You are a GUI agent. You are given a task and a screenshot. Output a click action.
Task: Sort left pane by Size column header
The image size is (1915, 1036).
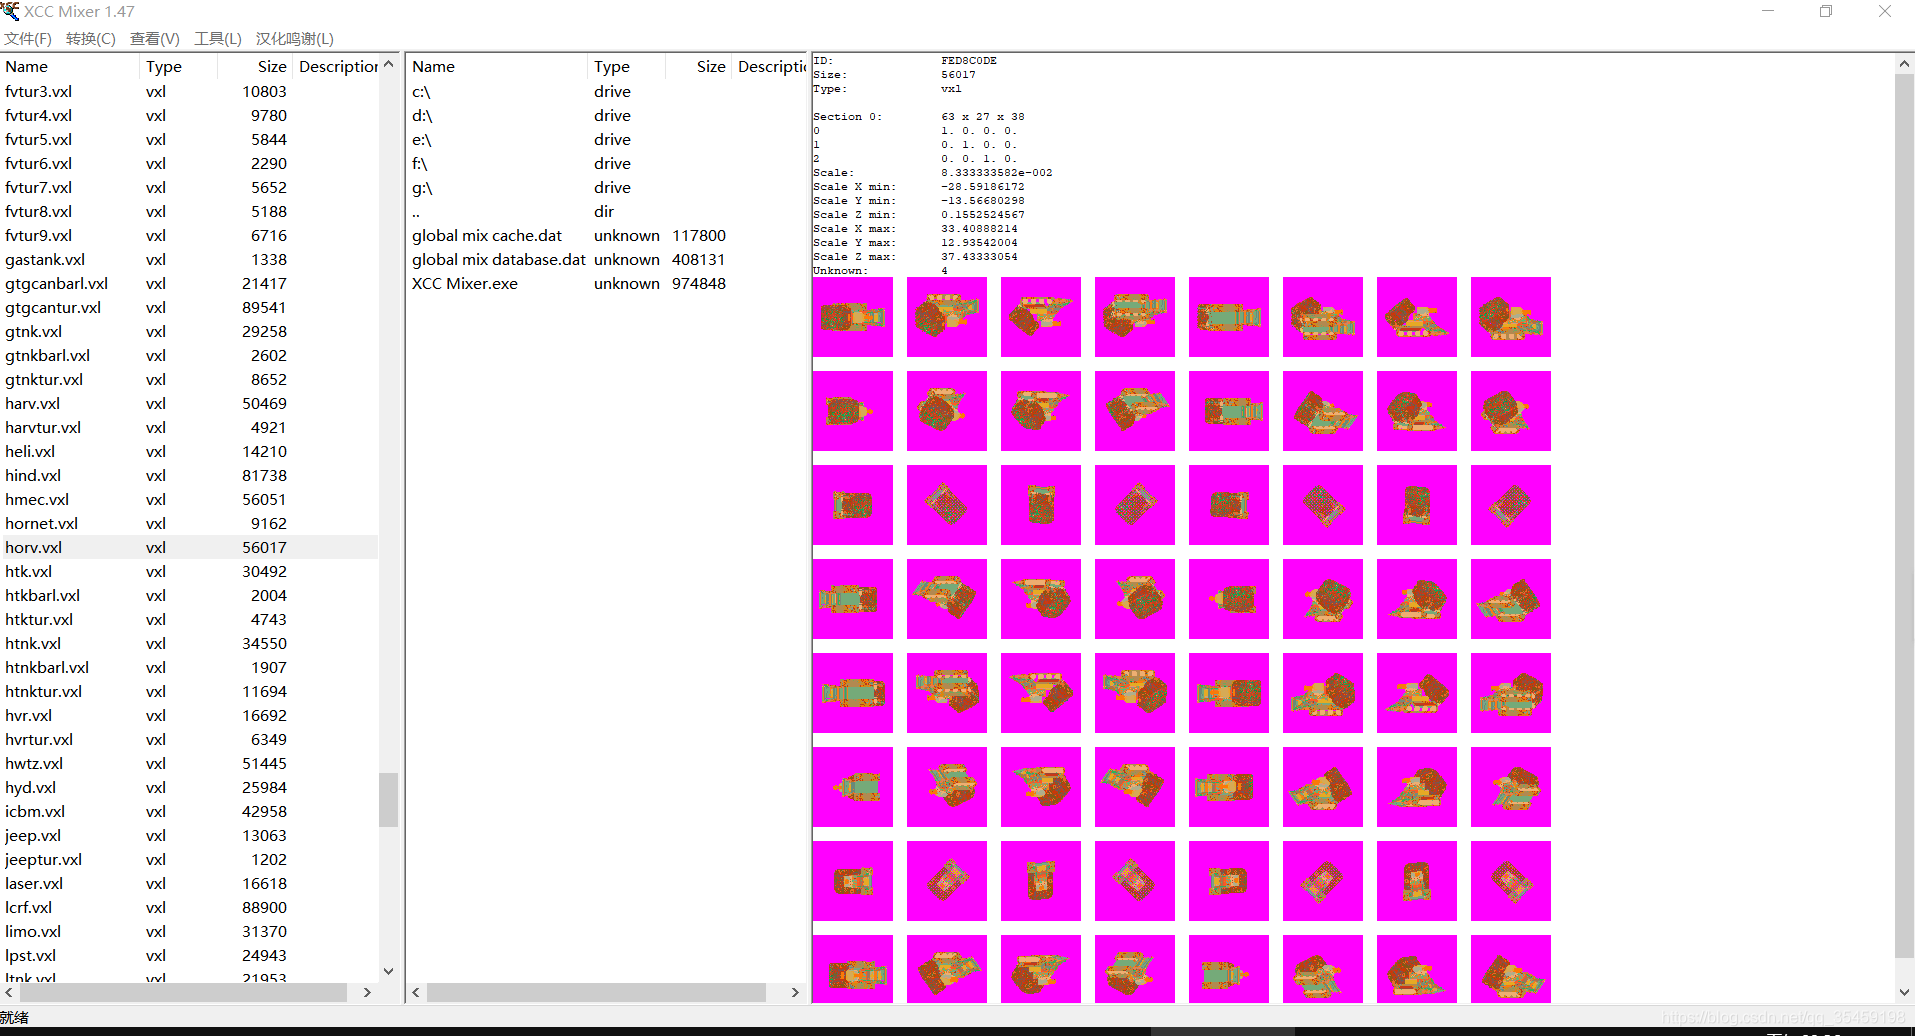click(254, 67)
